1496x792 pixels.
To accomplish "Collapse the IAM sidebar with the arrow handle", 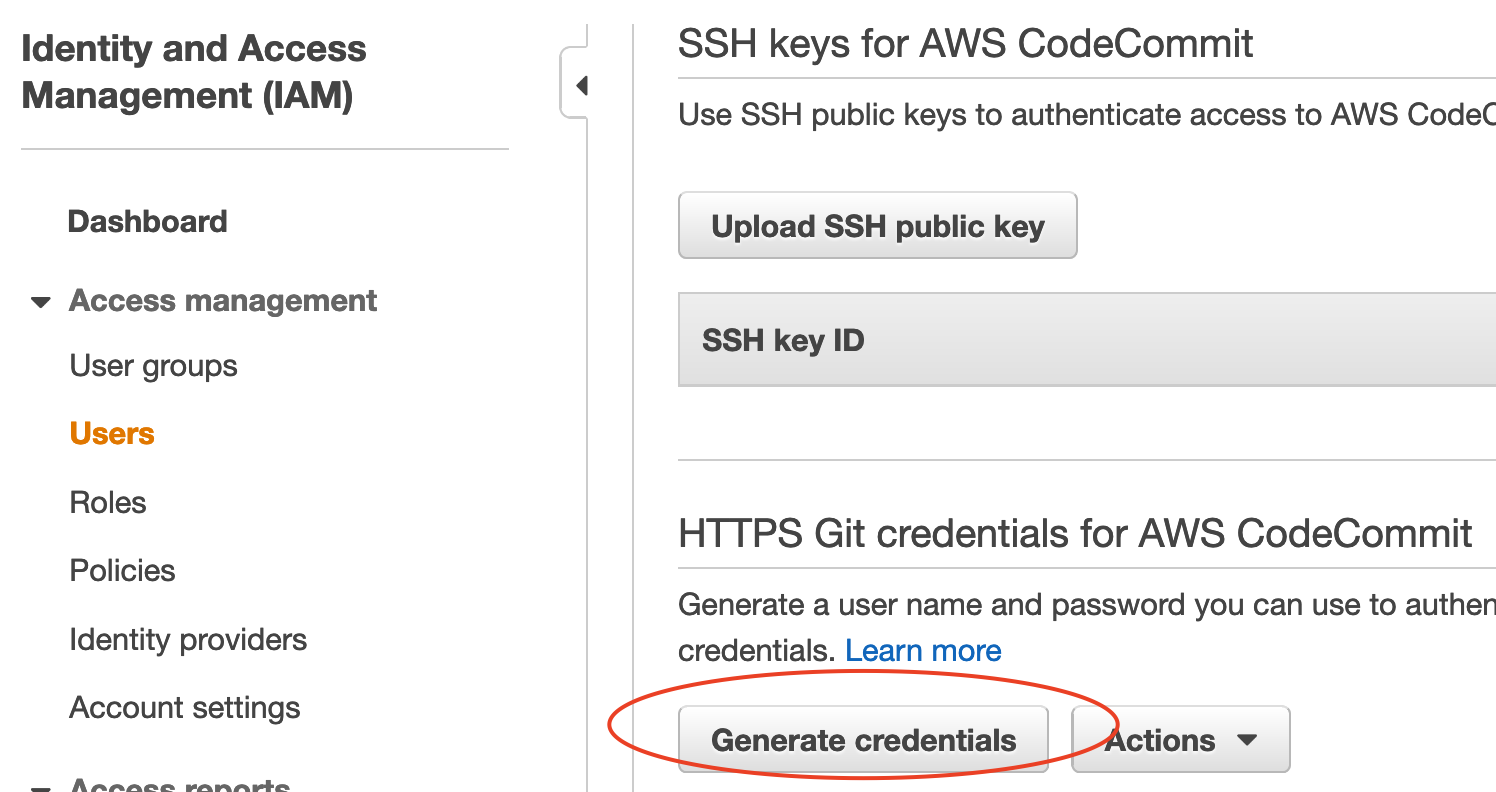I will tap(580, 86).
